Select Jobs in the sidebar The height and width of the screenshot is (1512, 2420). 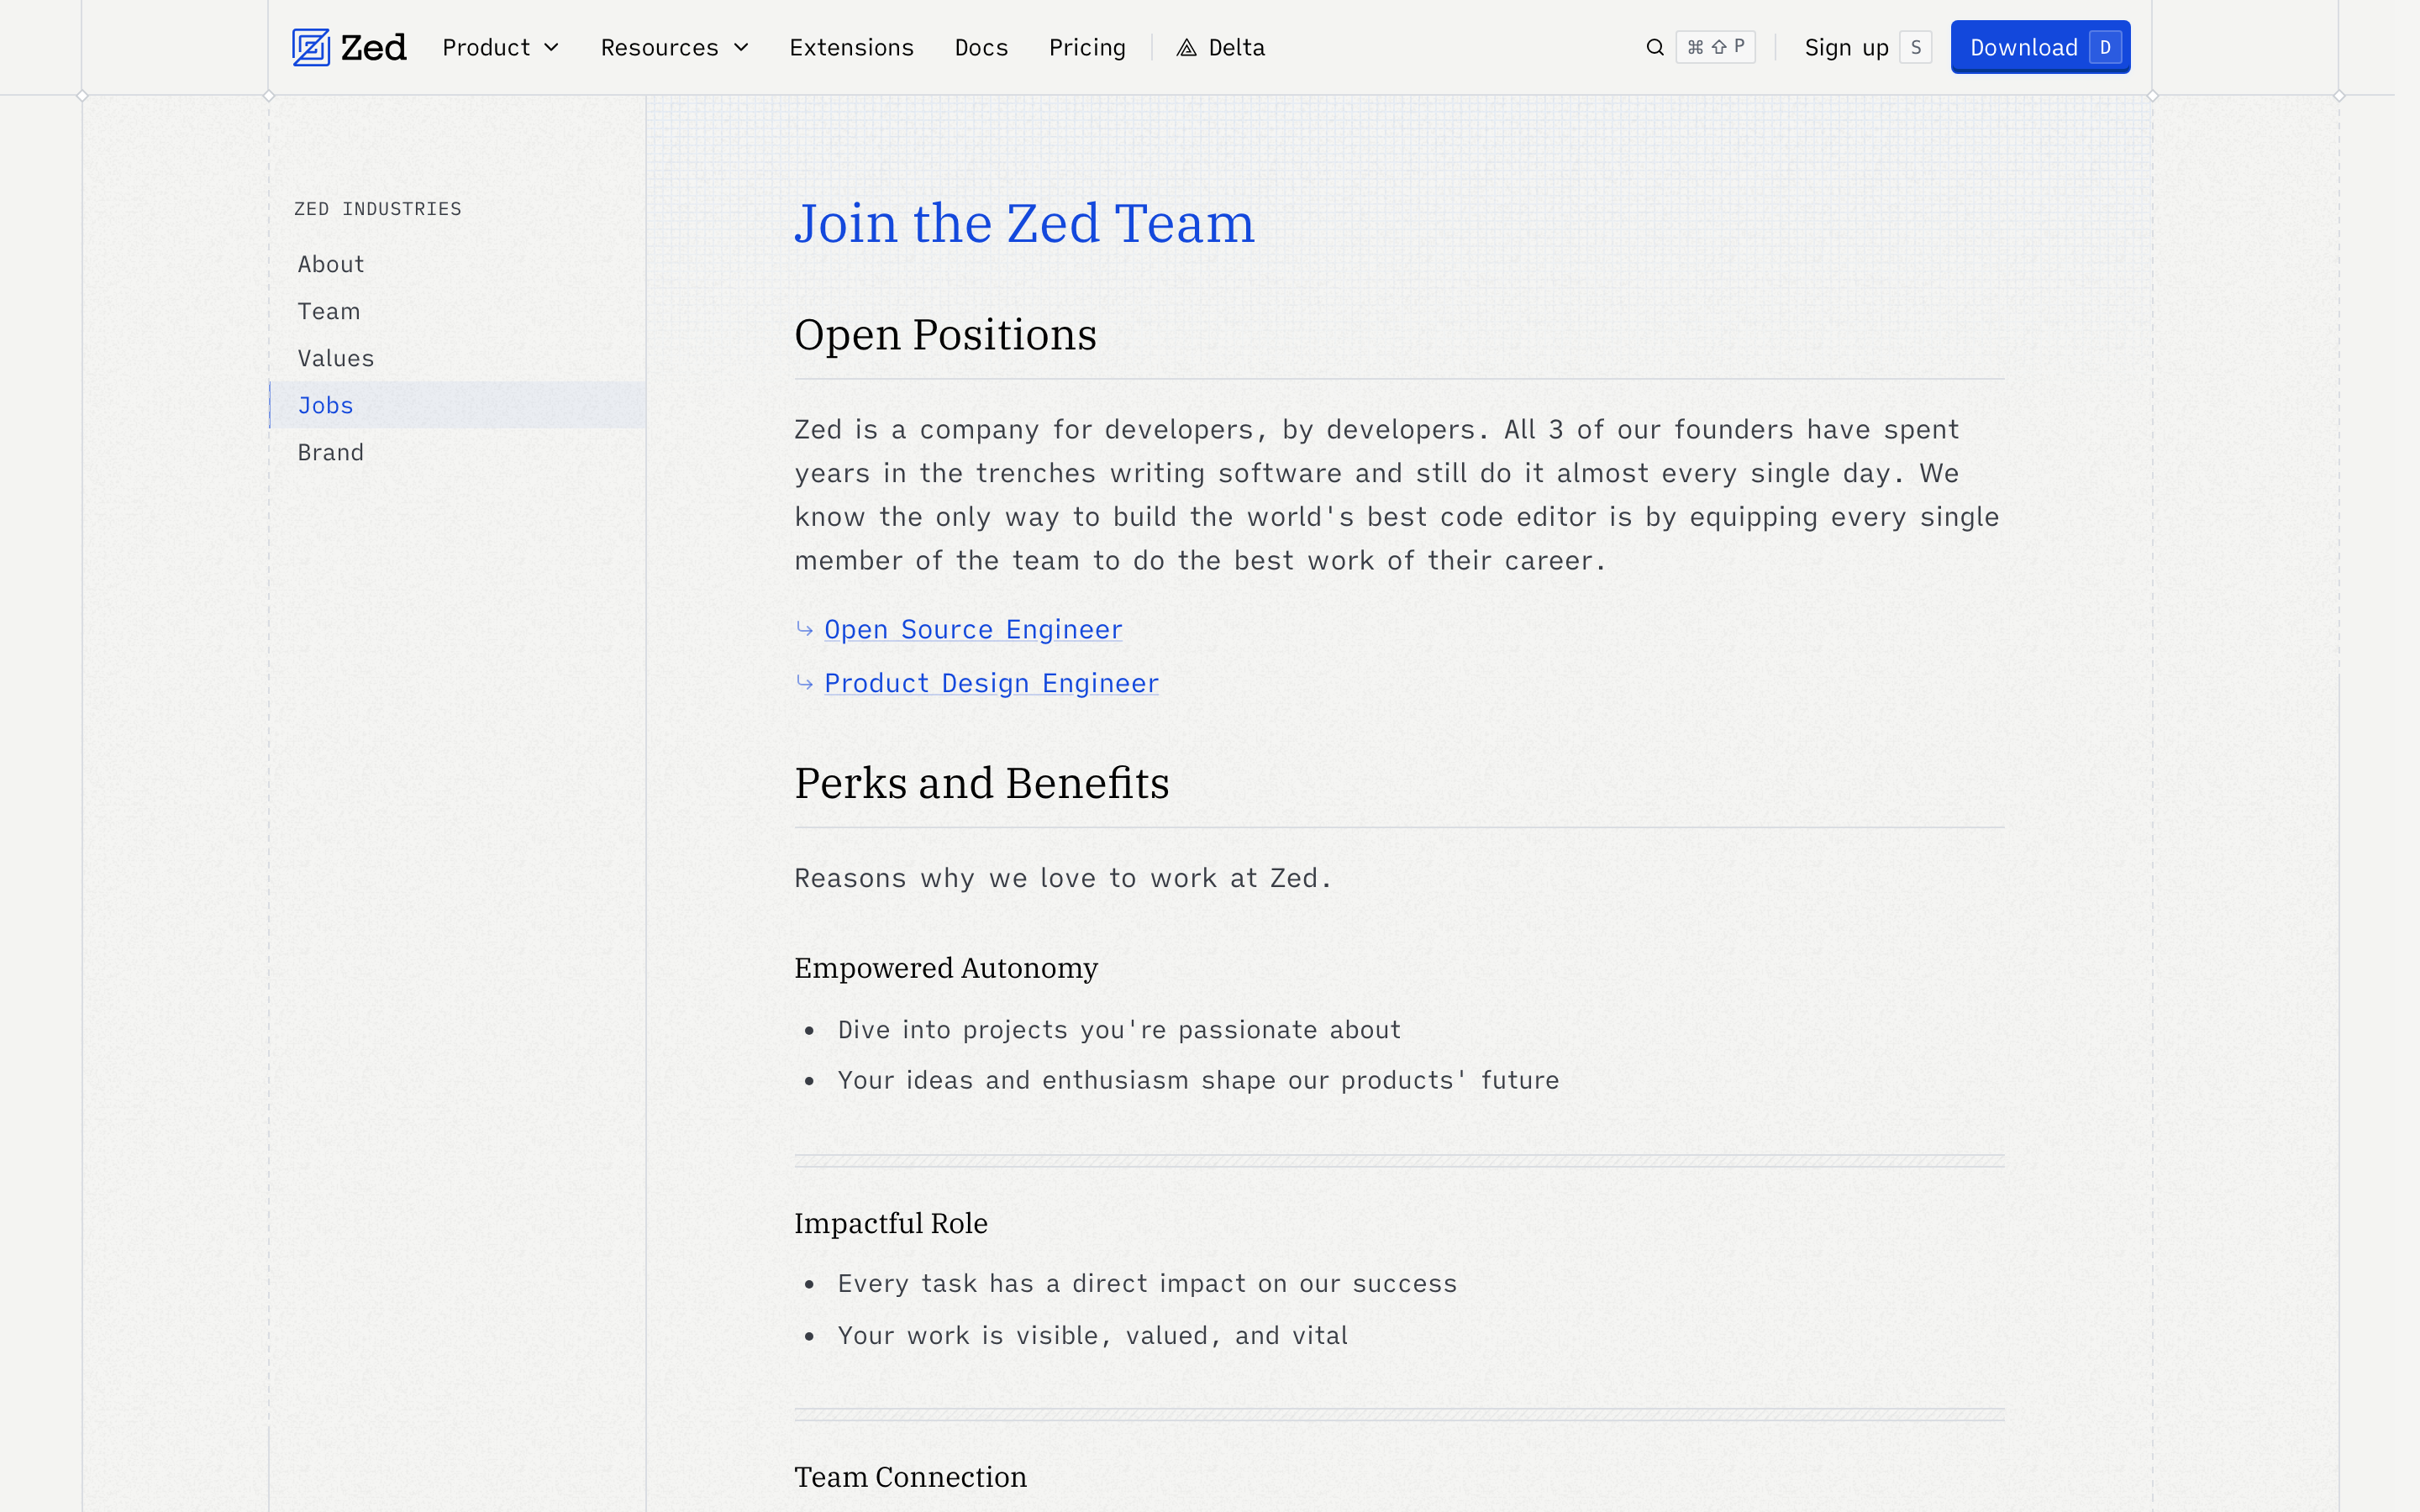[x=458, y=405]
